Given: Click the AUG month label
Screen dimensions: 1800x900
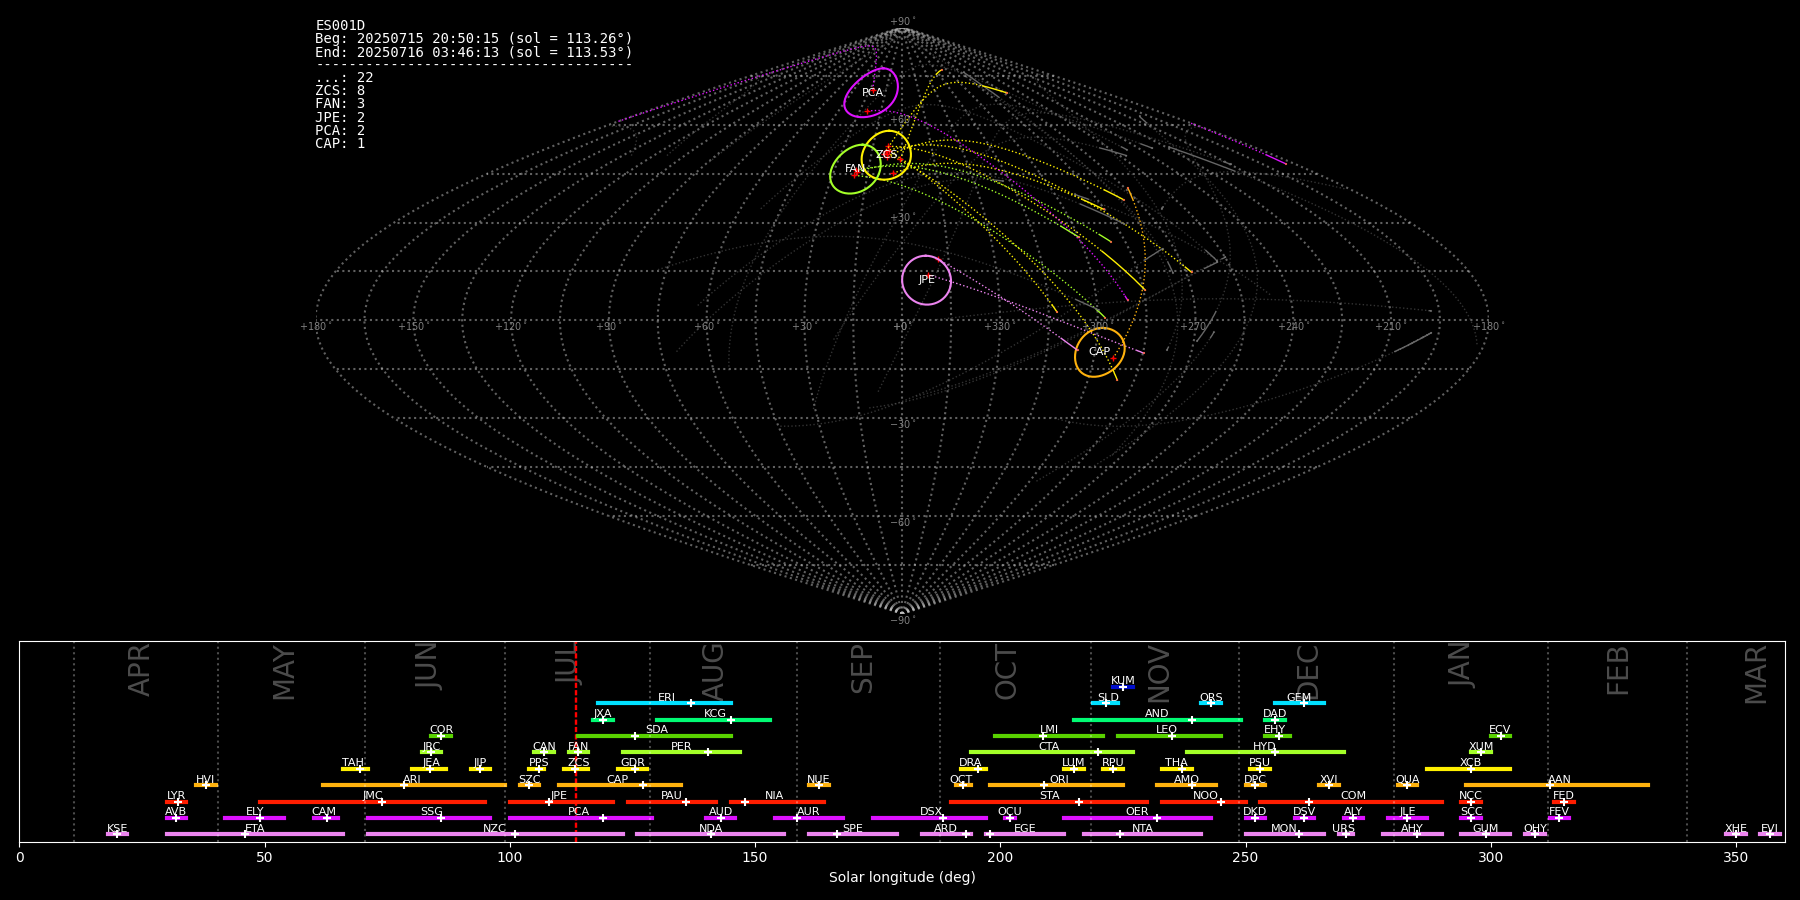Looking at the screenshot, I should tap(713, 673).
